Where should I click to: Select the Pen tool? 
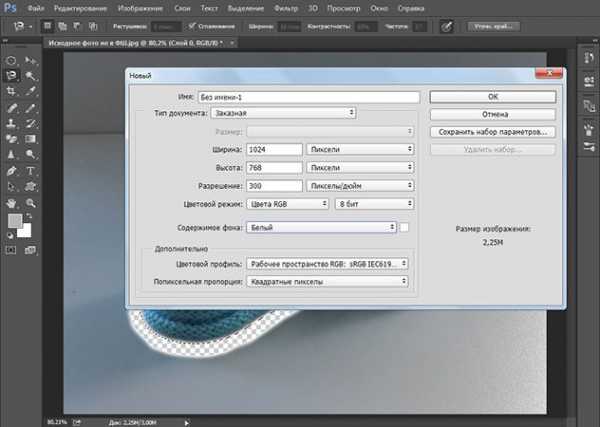[12, 171]
